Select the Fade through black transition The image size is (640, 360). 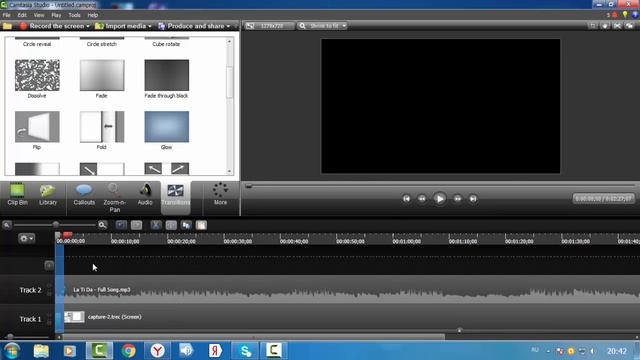[x=167, y=75]
